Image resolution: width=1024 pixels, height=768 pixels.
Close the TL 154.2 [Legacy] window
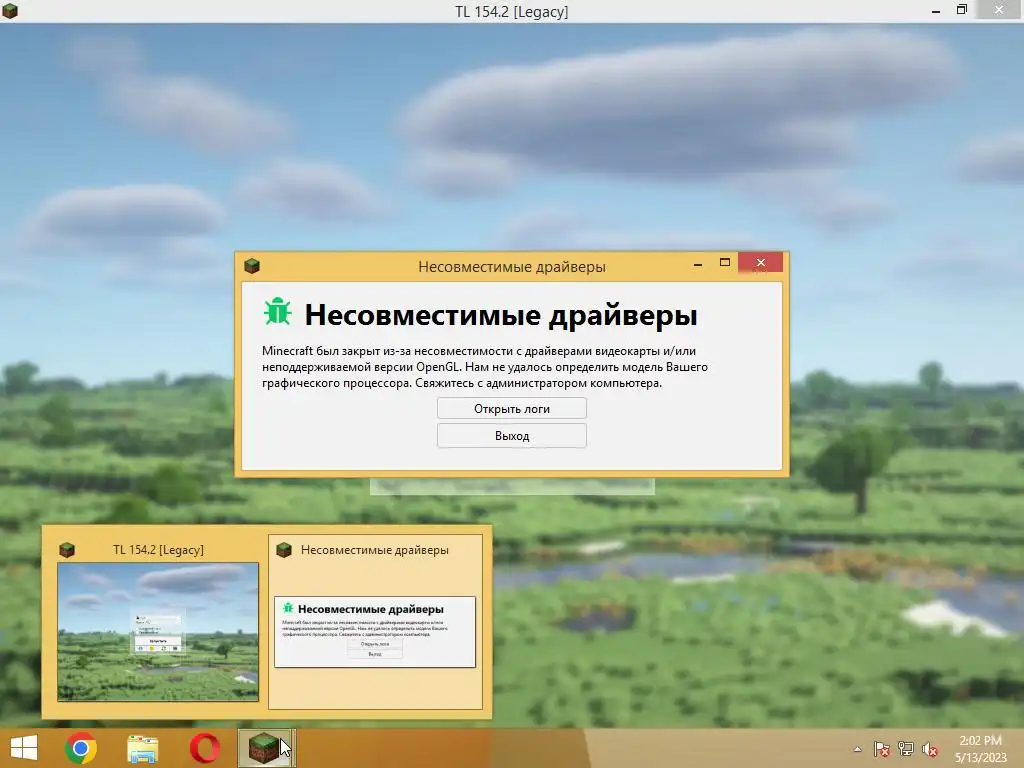tap(999, 10)
